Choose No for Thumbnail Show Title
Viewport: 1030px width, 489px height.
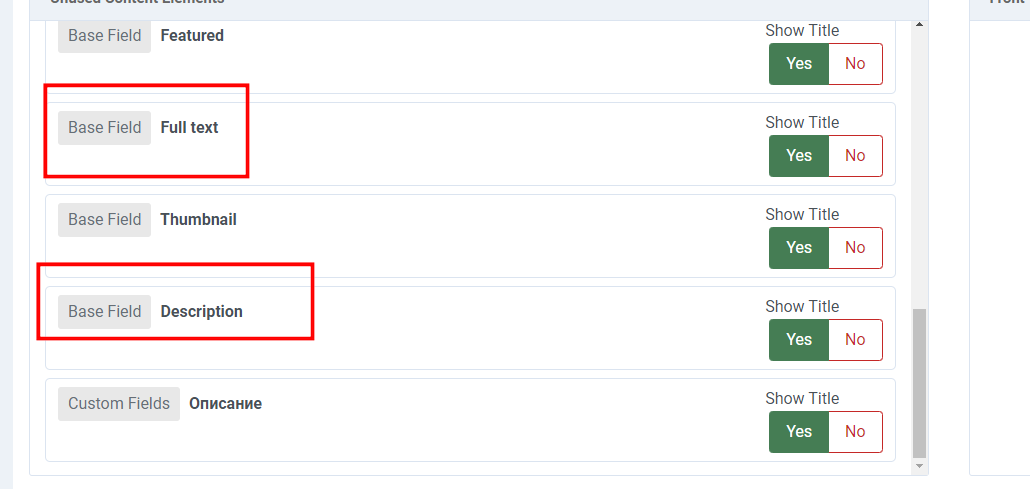coord(855,248)
